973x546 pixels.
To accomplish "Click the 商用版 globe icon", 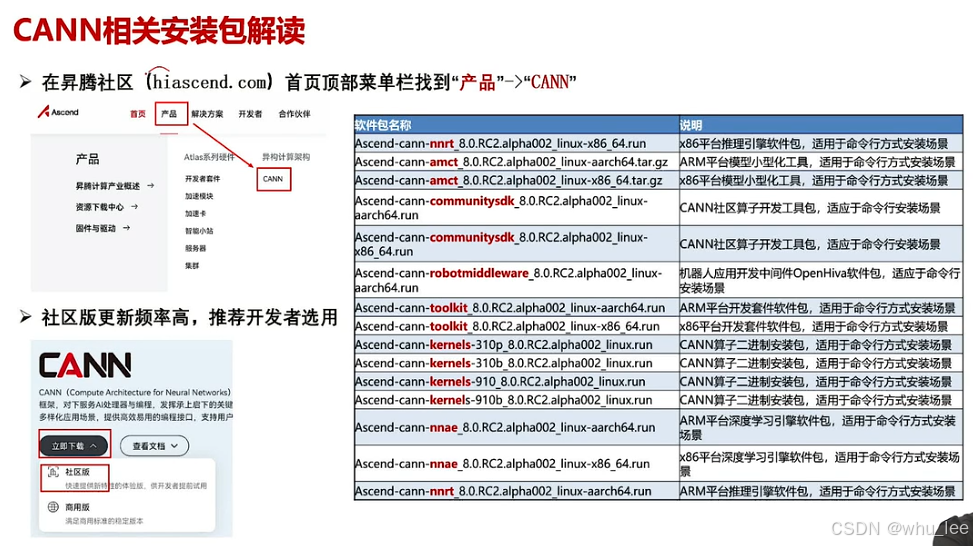I will click(x=53, y=507).
